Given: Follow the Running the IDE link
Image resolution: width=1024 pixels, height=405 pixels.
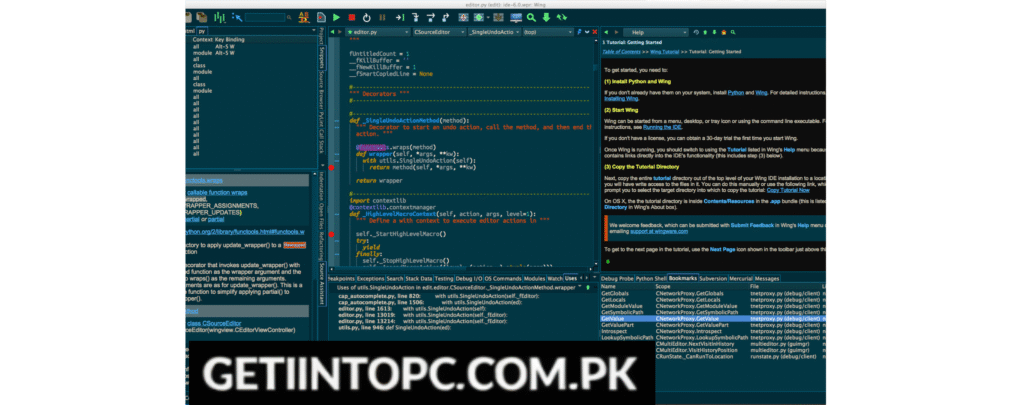Looking at the screenshot, I should click(x=661, y=127).
